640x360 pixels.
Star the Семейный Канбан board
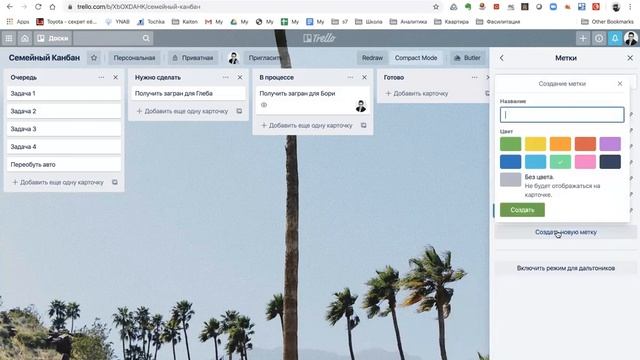click(94, 58)
